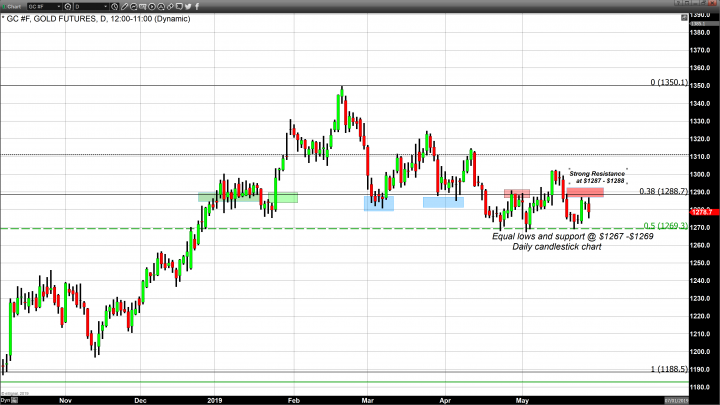The image size is (720, 405).
Task: Click the play replay icon
Action: [x=152, y=6]
